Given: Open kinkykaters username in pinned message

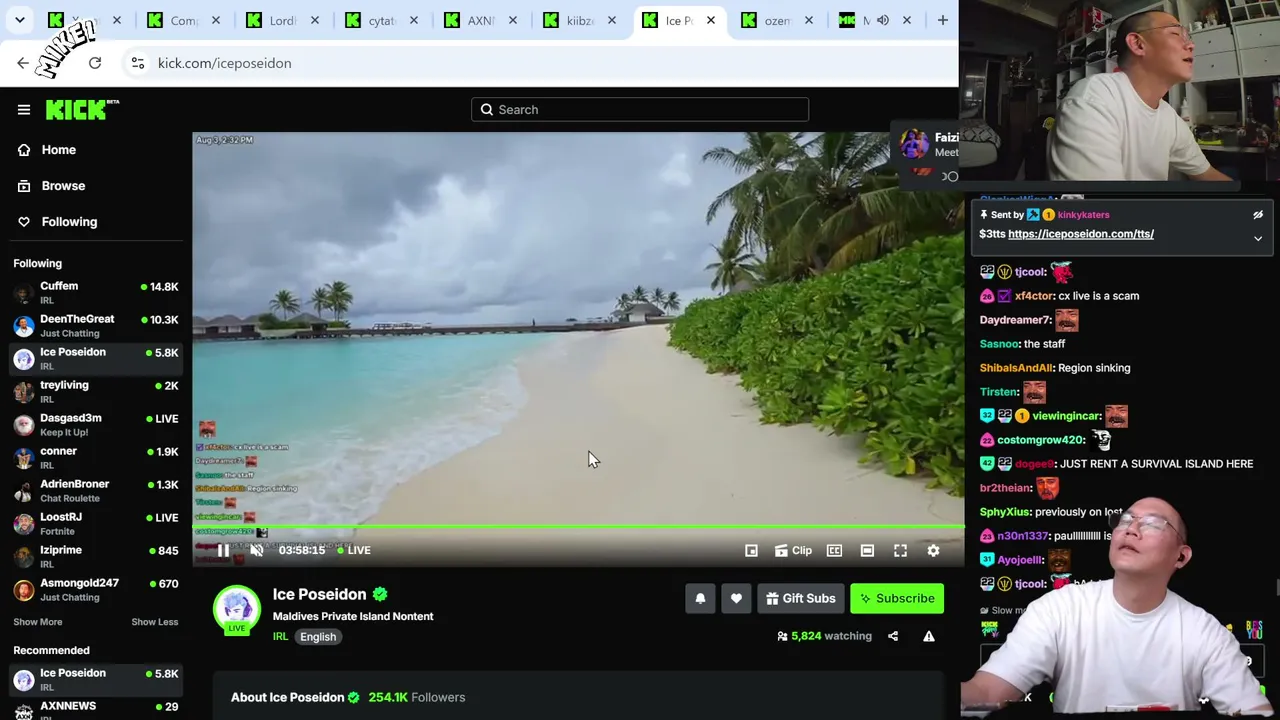Looking at the screenshot, I should [x=1083, y=215].
